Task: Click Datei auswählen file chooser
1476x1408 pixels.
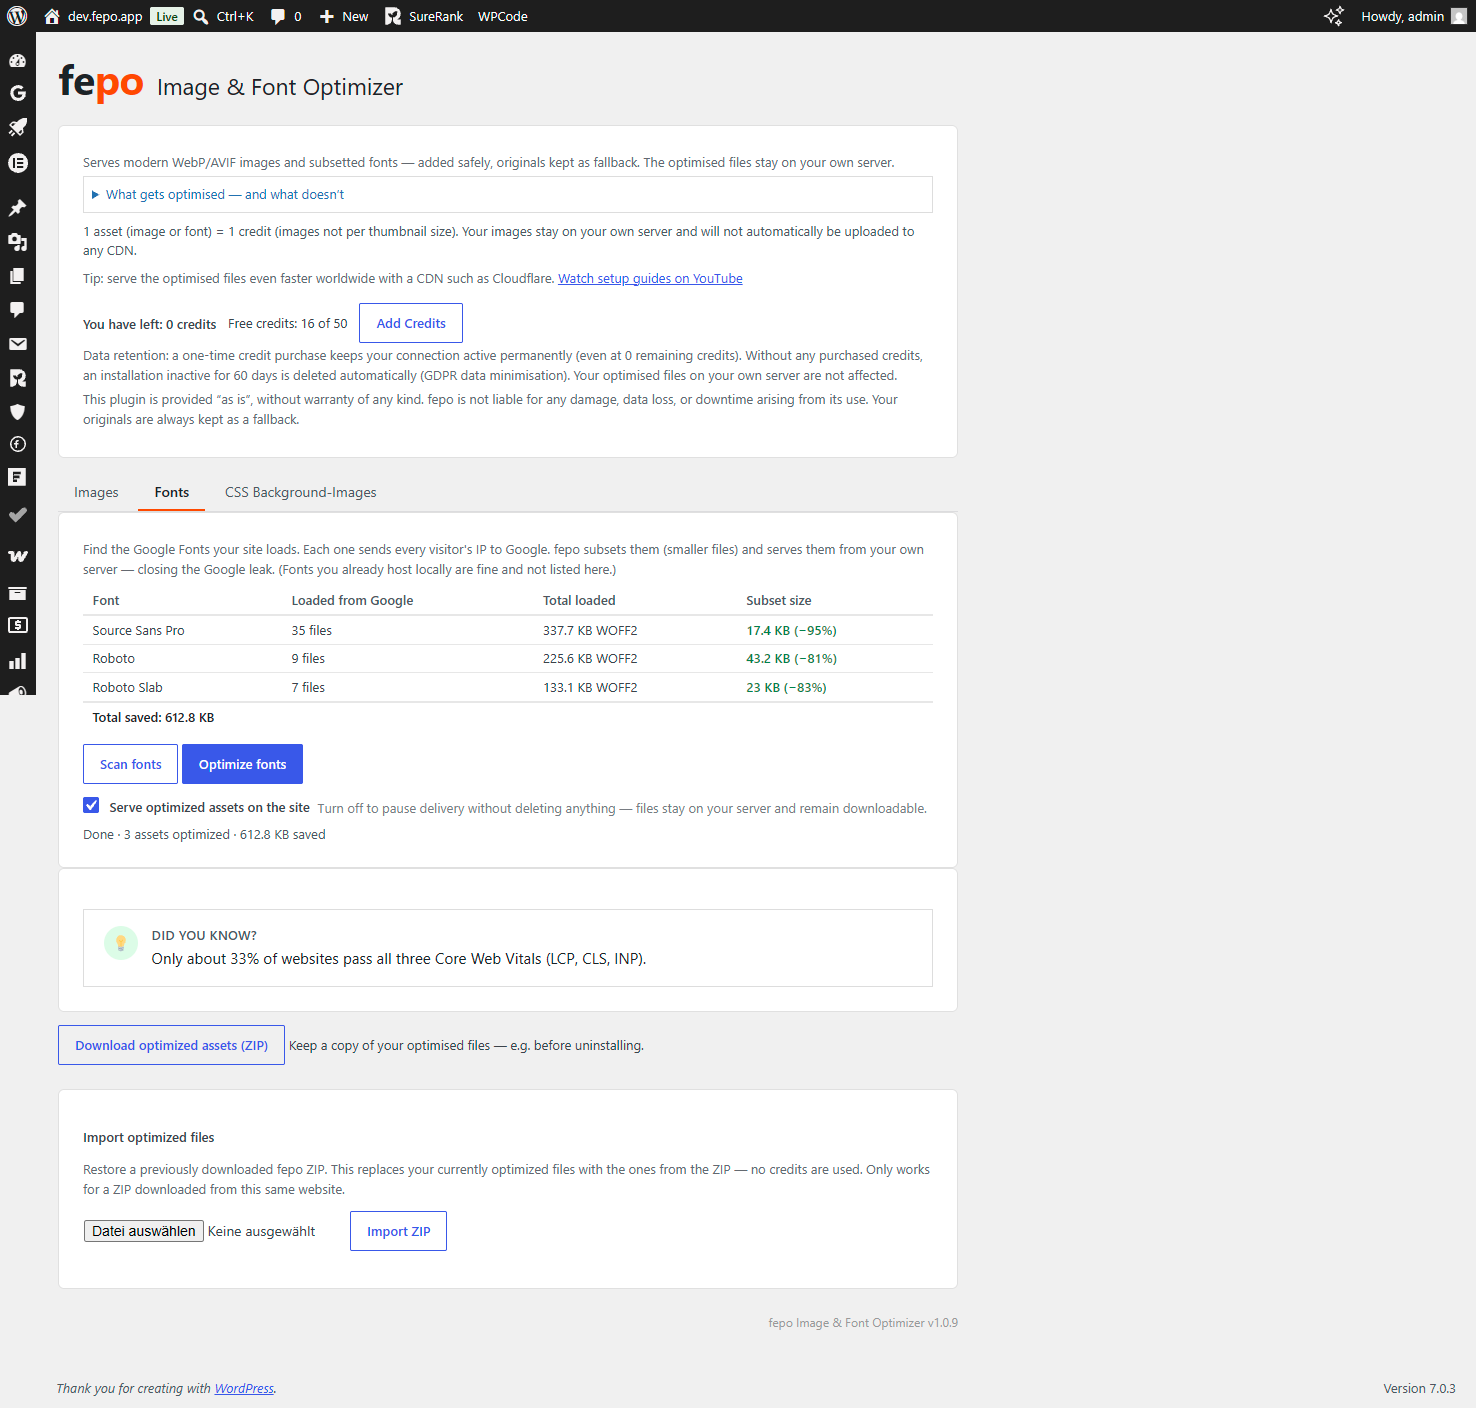Action: point(144,1231)
